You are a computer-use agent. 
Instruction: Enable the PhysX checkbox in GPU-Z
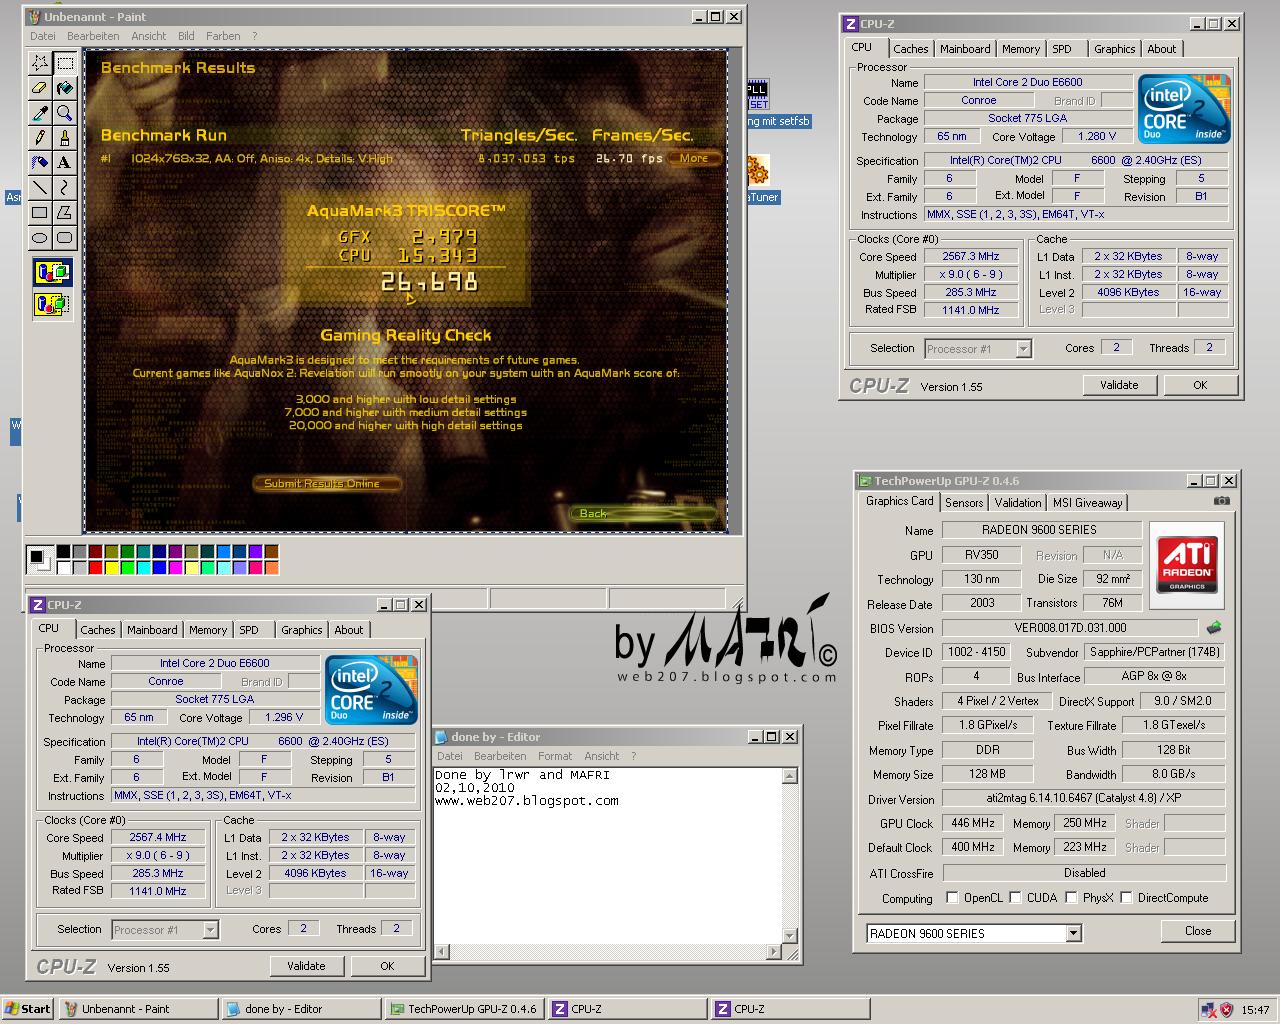pos(1071,898)
